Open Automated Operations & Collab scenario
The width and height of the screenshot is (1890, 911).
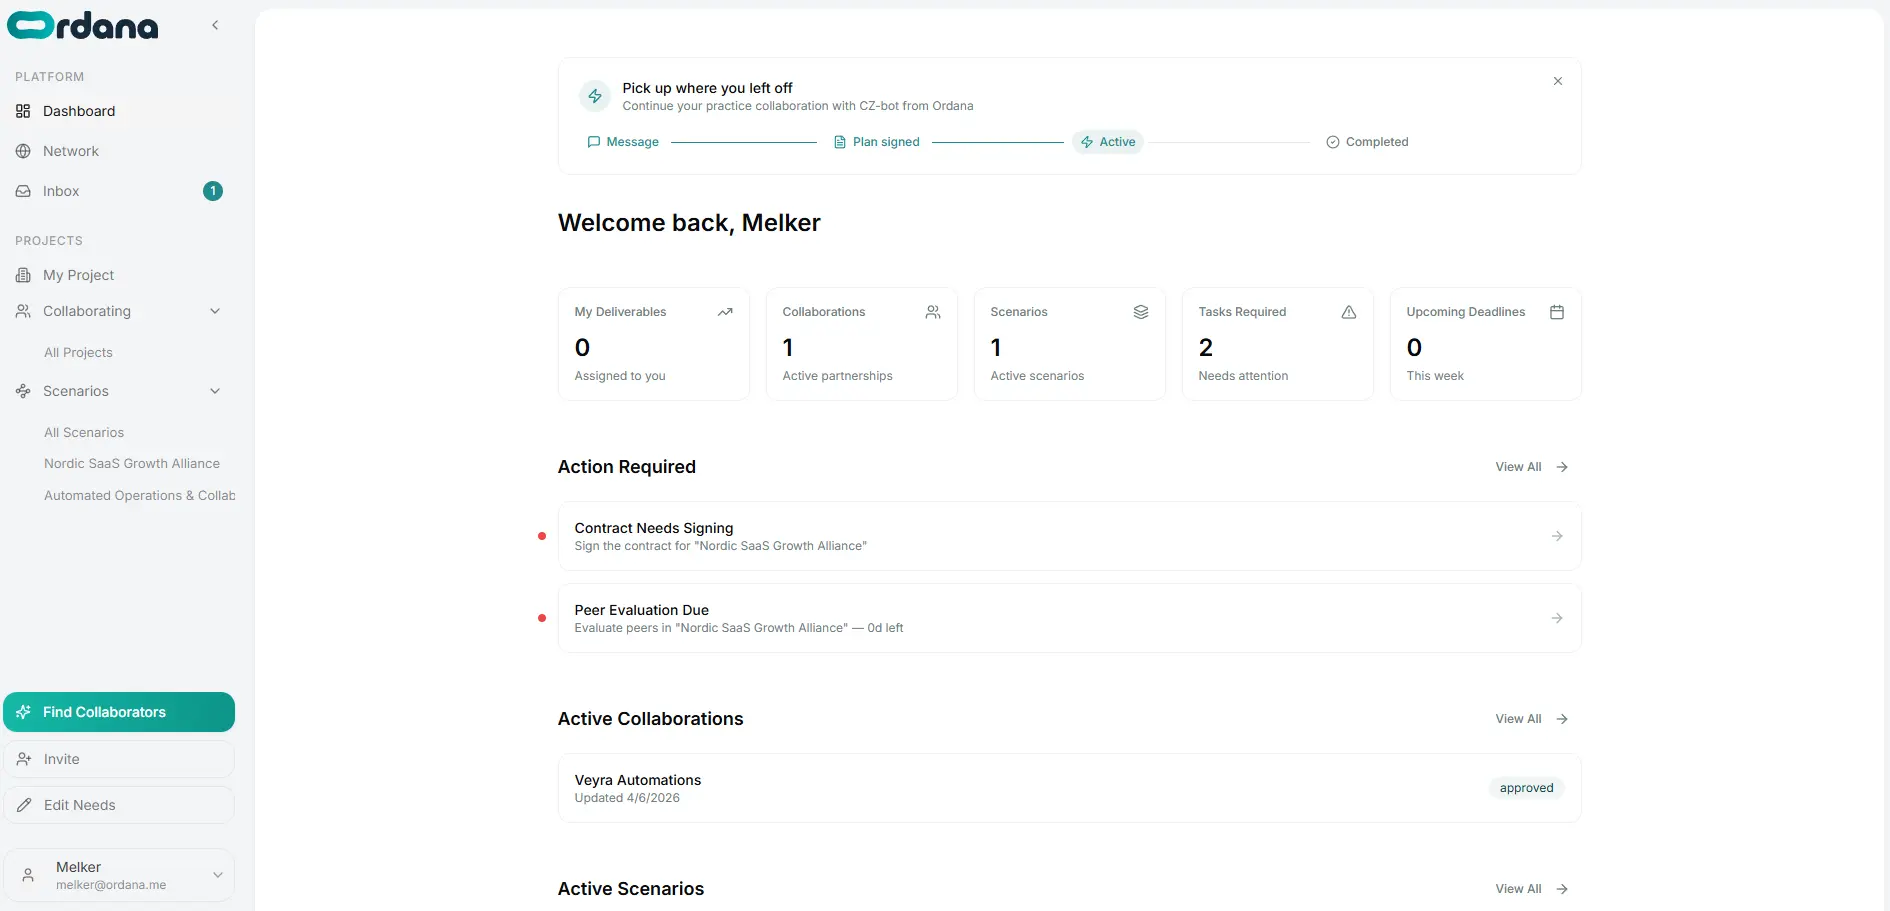coord(140,496)
